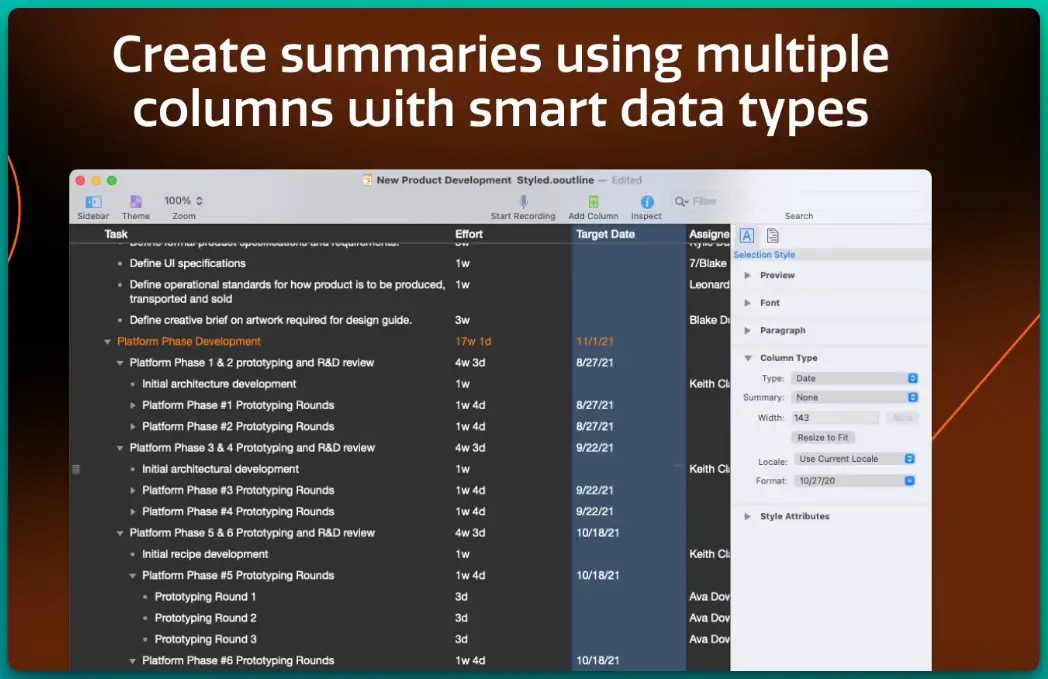
Task: Toggle the Sidebar toolbar icon
Action: [93, 202]
